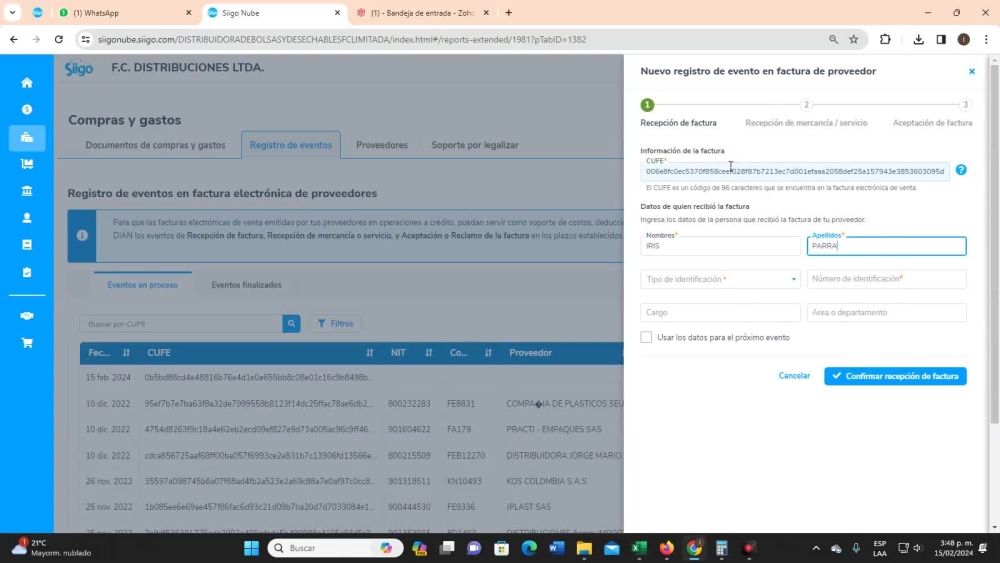Focus the CUFE input field
Image resolution: width=1000 pixels, height=563 pixels.
click(795, 172)
